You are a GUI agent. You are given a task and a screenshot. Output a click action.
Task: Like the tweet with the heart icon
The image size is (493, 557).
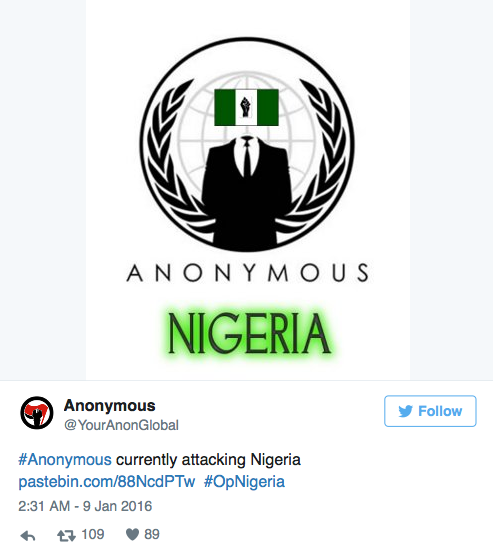point(133,534)
